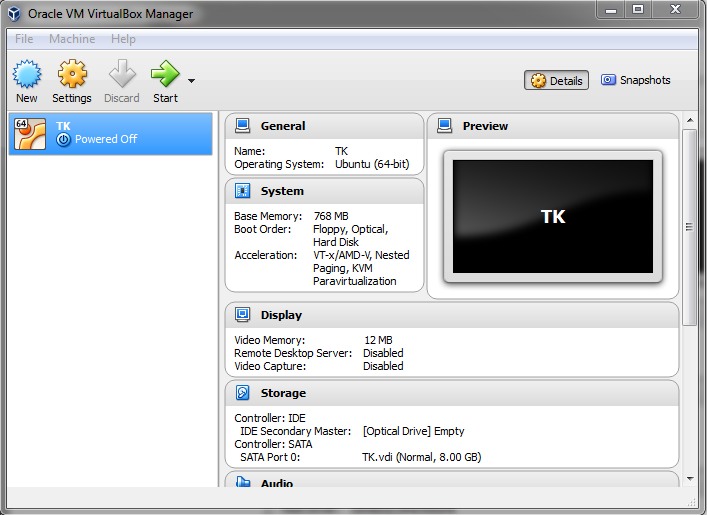
Task: Switch to the Snapshots view
Action: [635, 80]
